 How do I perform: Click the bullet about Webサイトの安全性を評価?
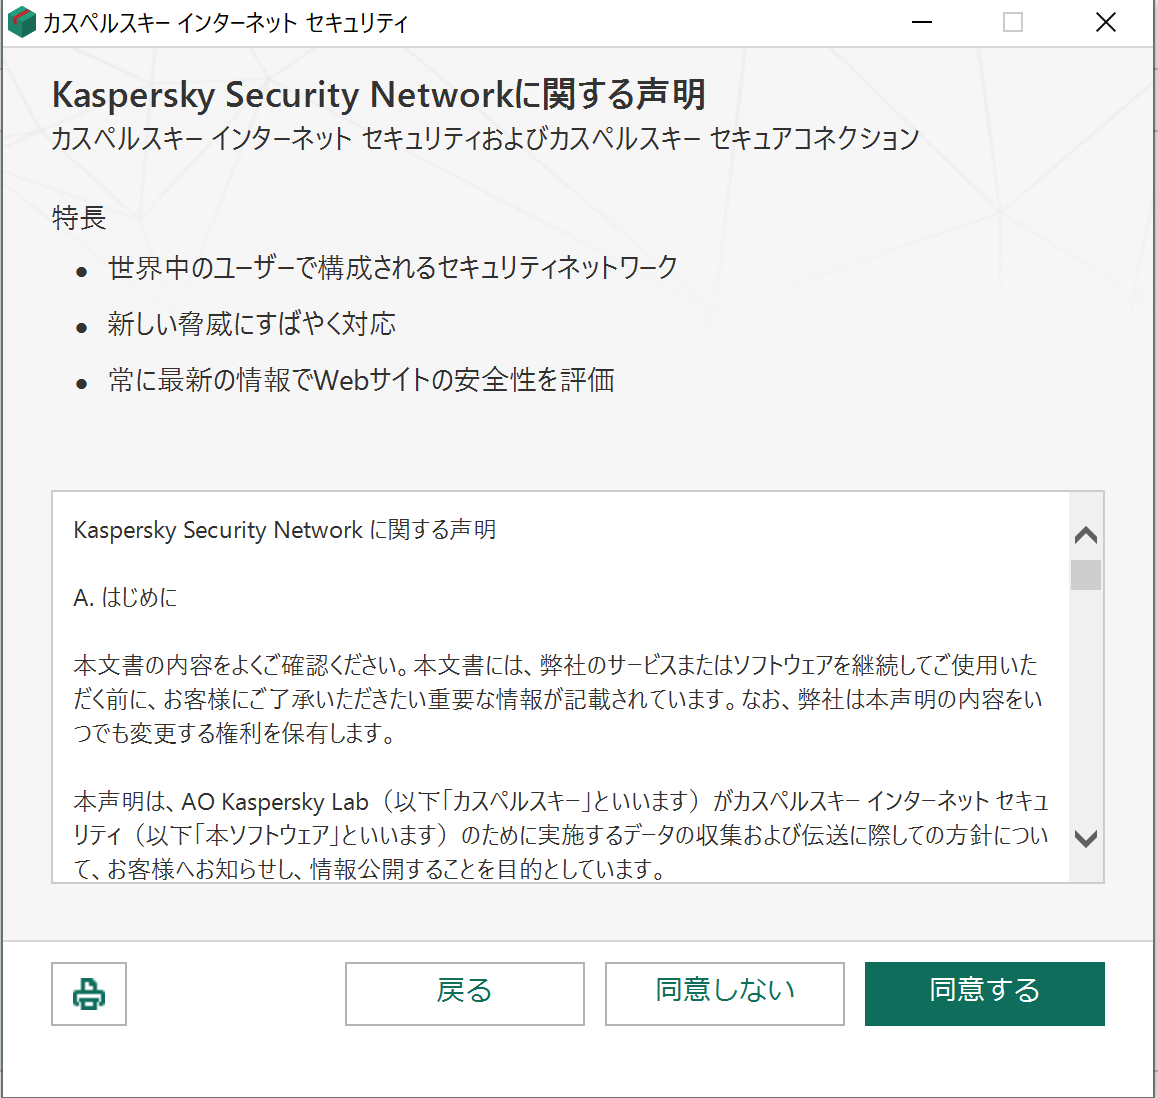[x=361, y=380]
